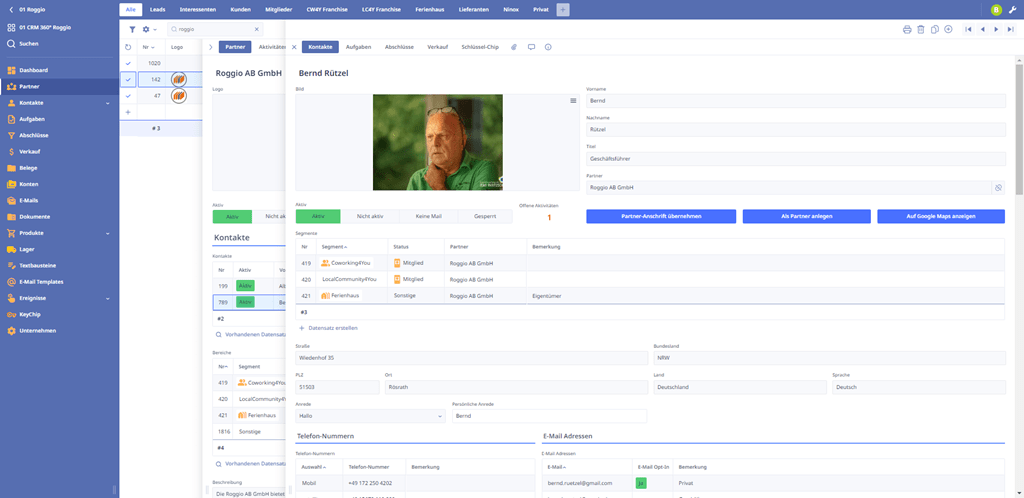Click the filter funnel icon
This screenshot has height=498, width=1024.
tap(132, 30)
